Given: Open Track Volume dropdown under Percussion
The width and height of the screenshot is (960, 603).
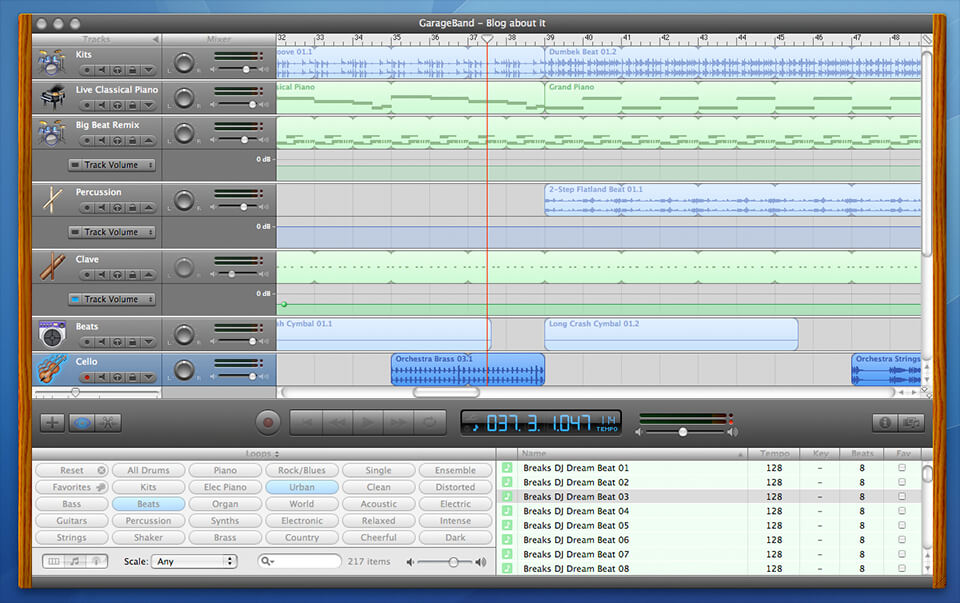Looking at the screenshot, I should coord(111,232).
